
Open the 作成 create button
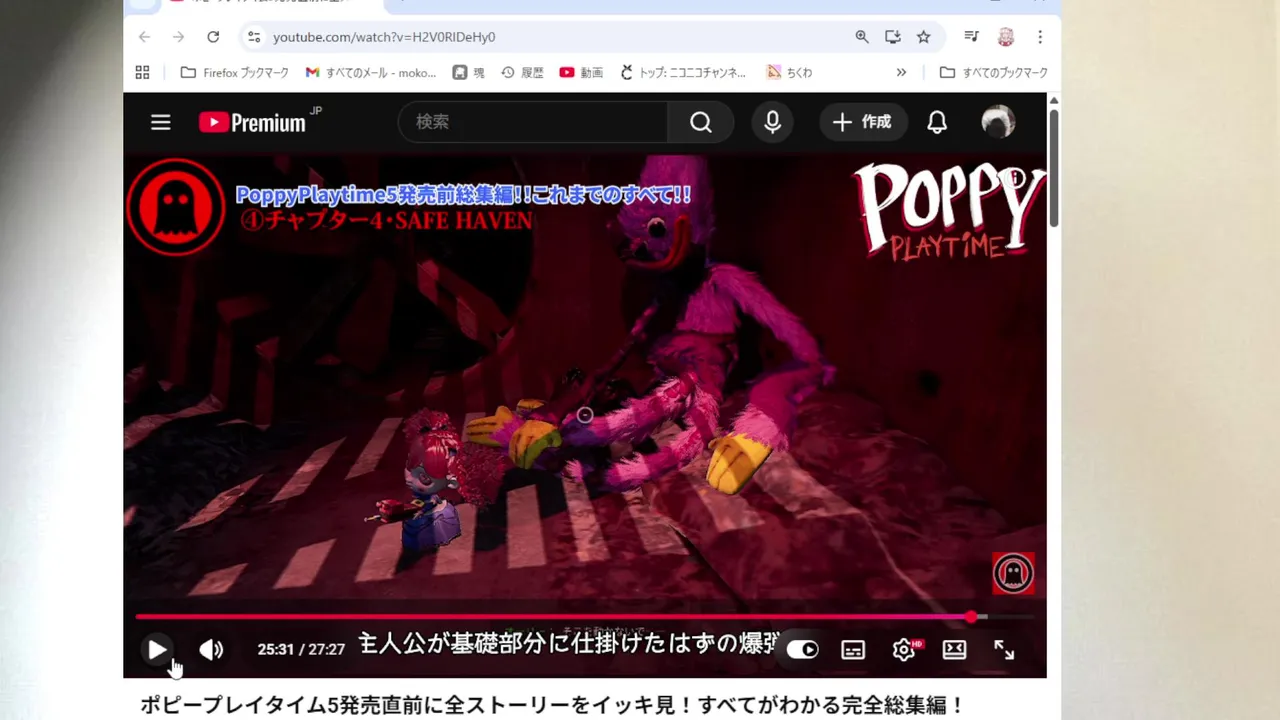point(863,122)
